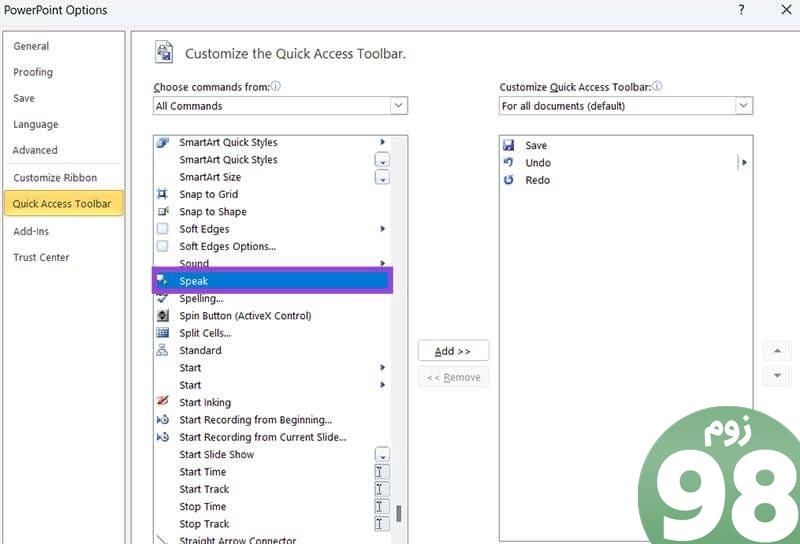Open the Proofing options category
This screenshot has height=544, width=800.
tap(33, 72)
